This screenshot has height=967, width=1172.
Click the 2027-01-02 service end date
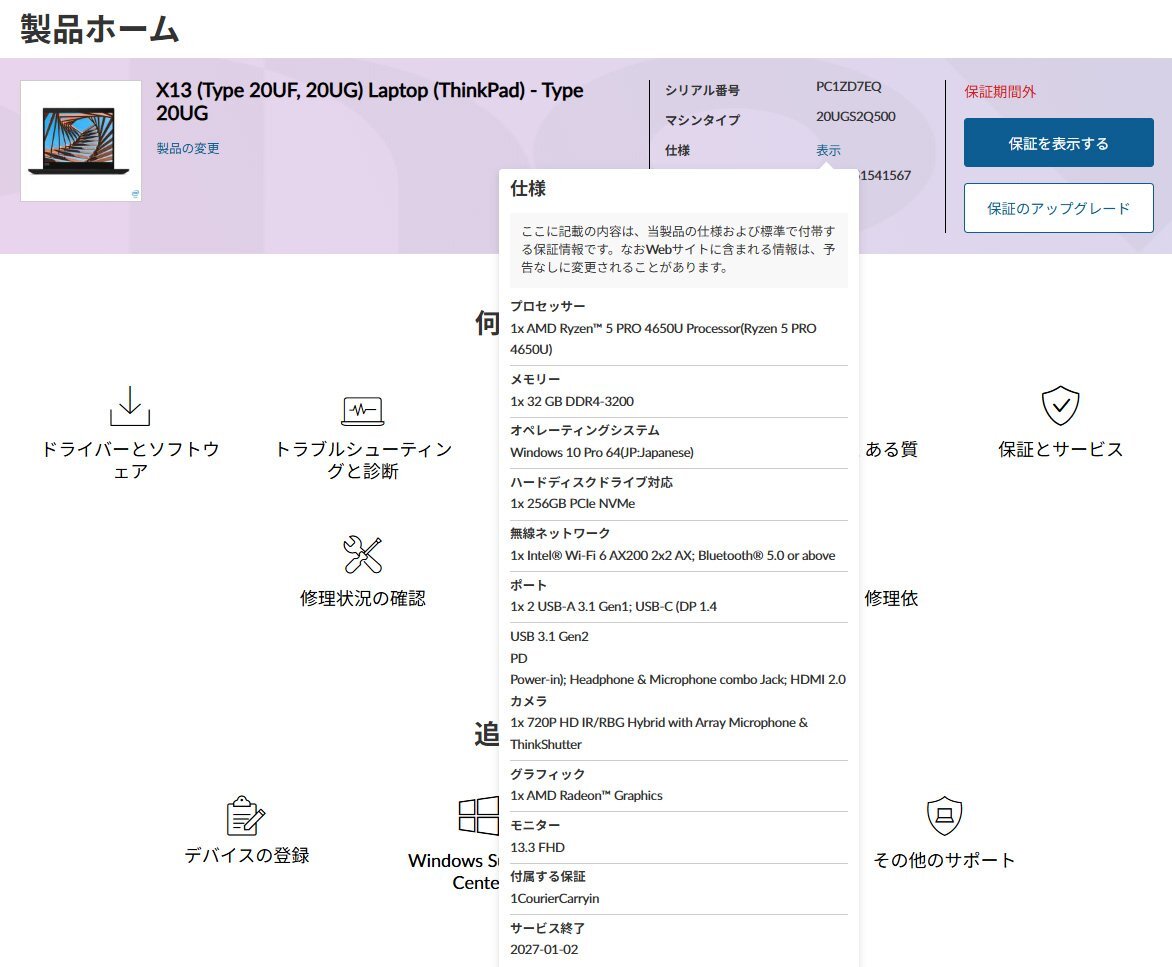(544, 949)
